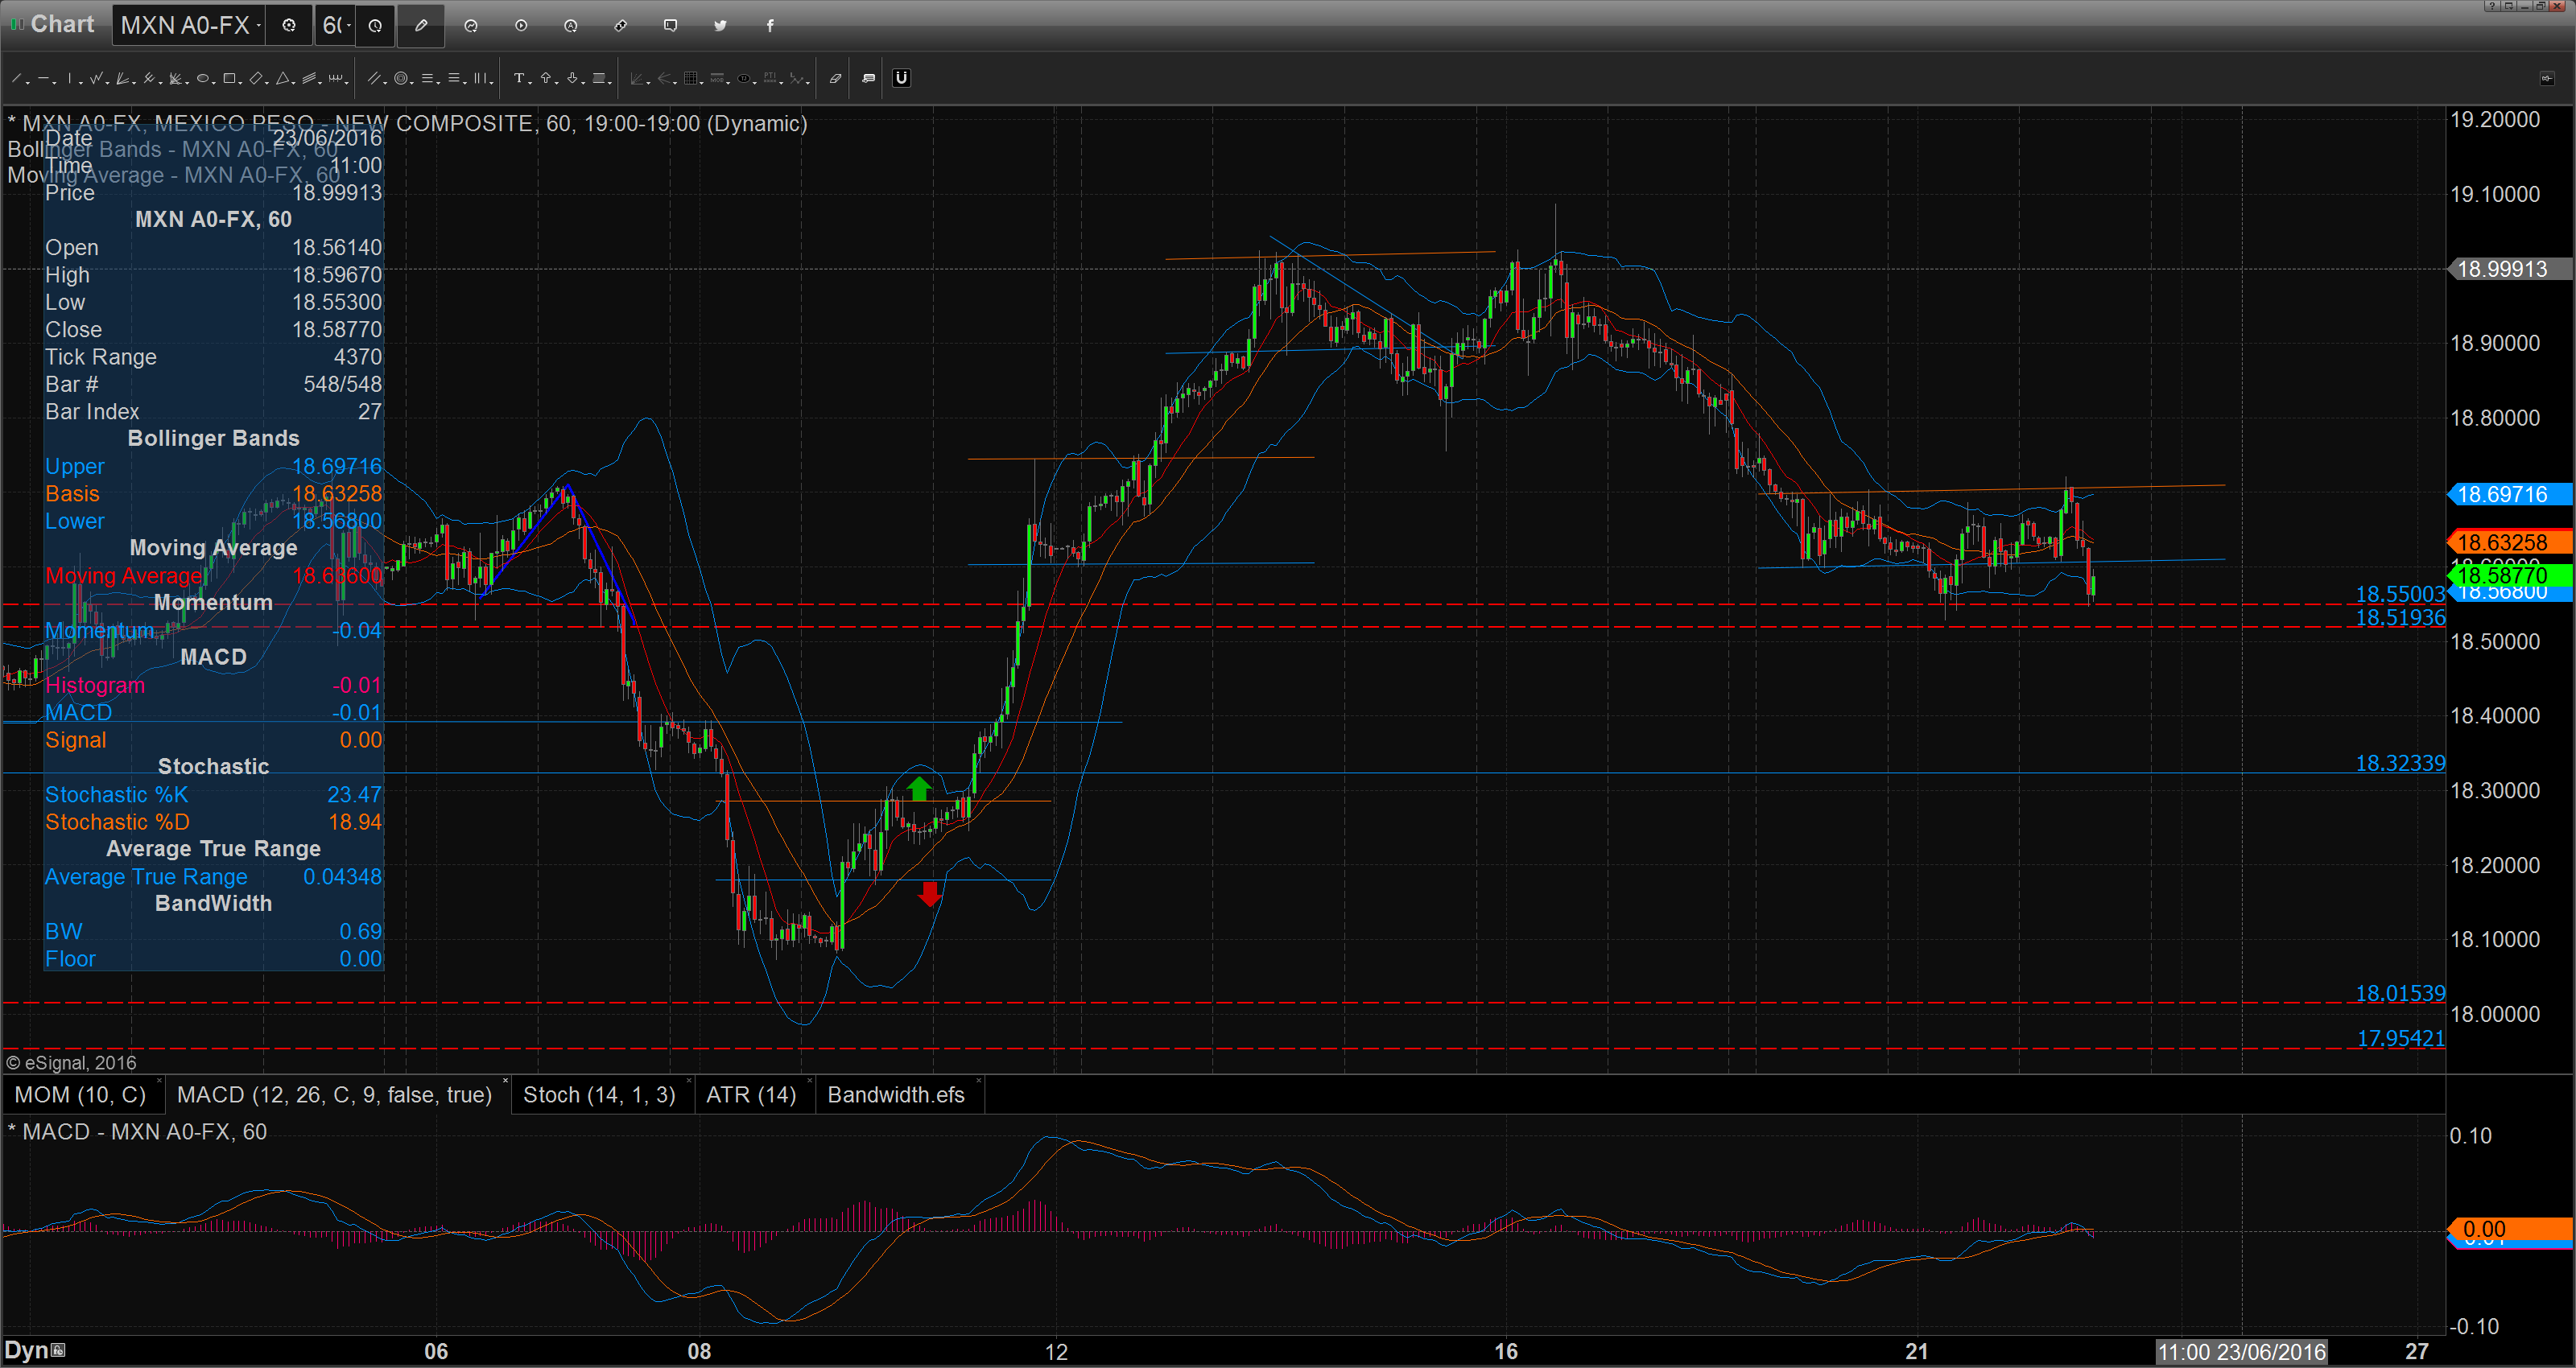This screenshot has height=1368, width=2576.
Task: Click the 18.99913 cursor price label
Action: pos(2509,269)
